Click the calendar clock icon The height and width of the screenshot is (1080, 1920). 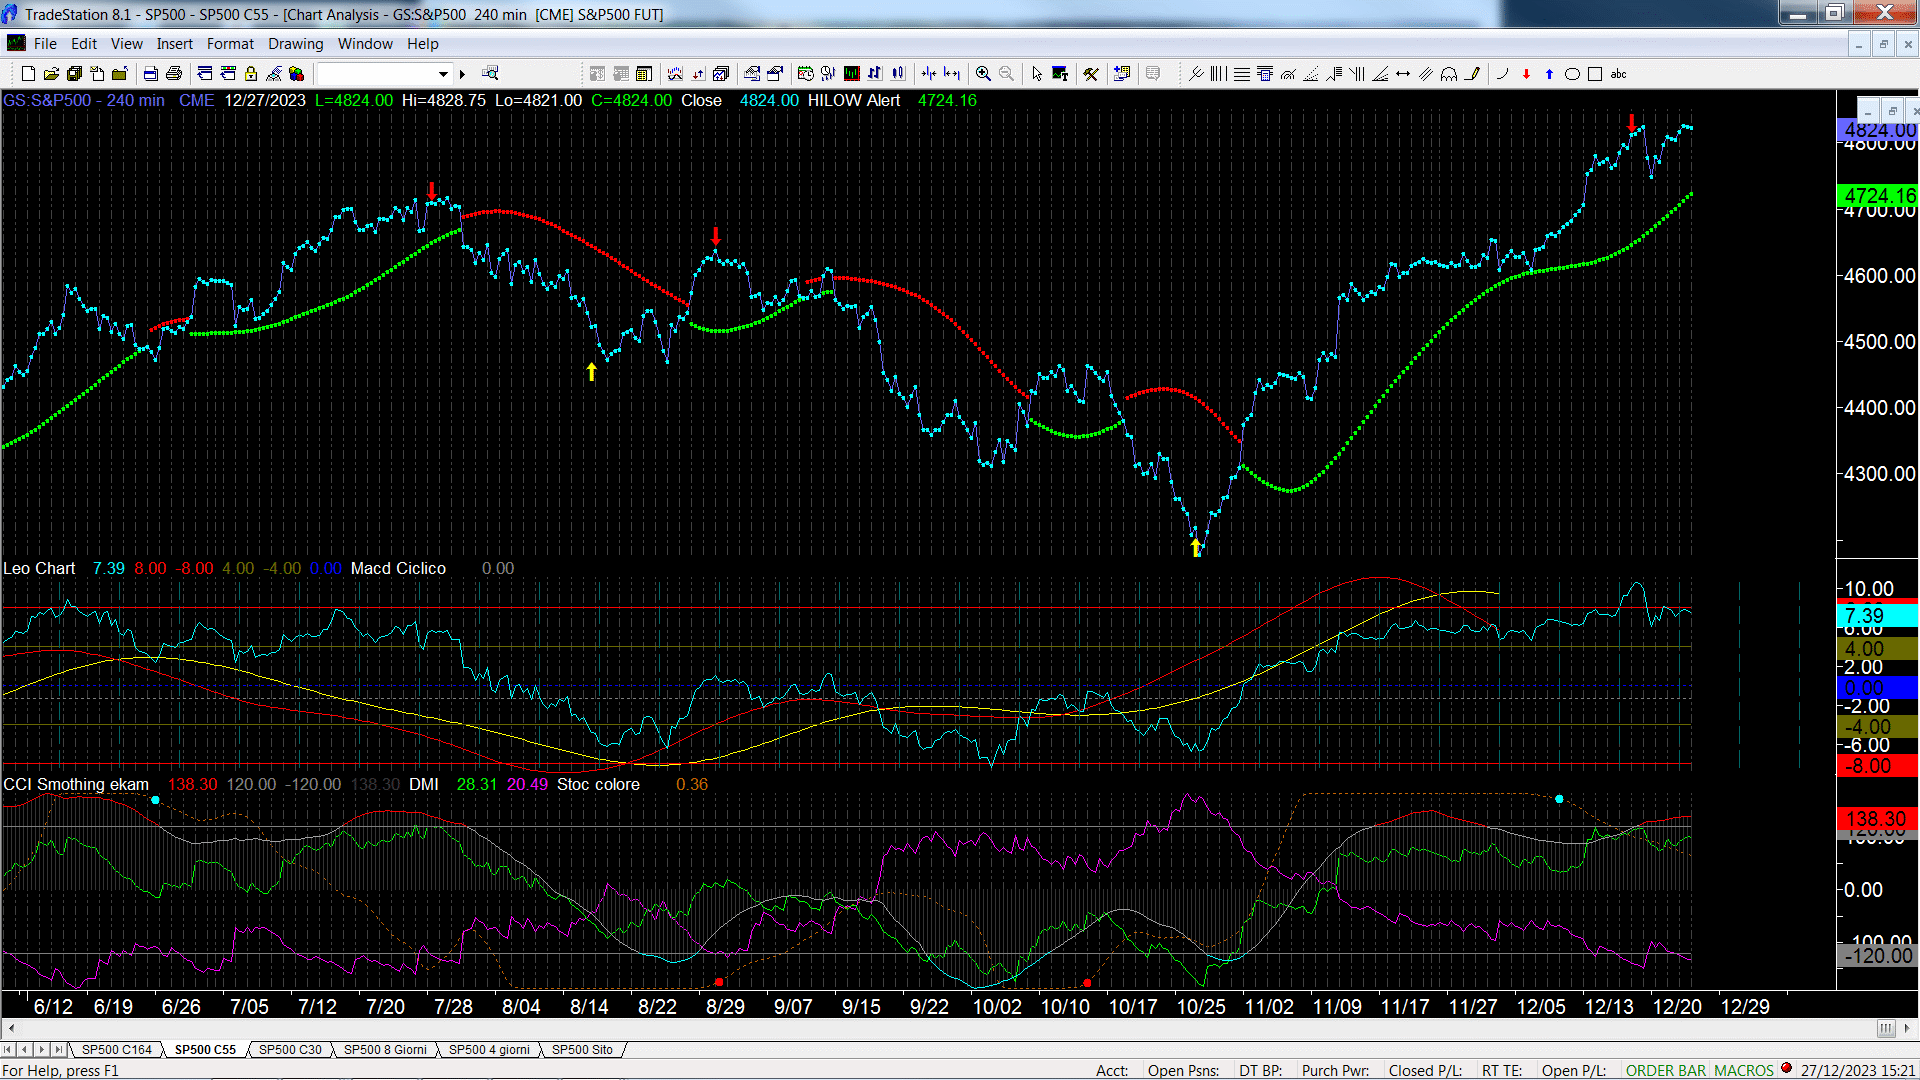pyautogui.click(x=805, y=73)
